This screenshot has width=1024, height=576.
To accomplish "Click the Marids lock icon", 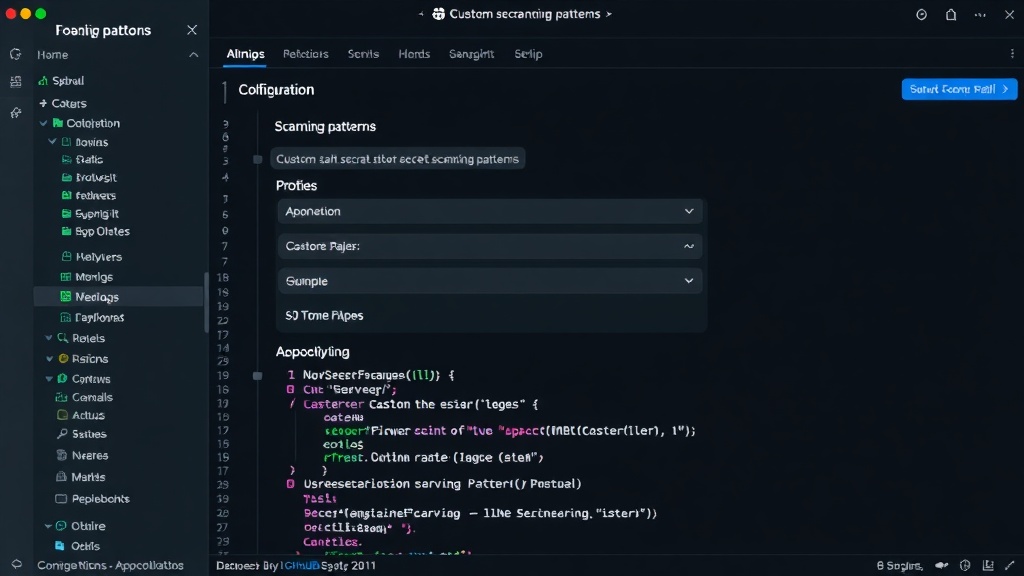I will 61,477.
